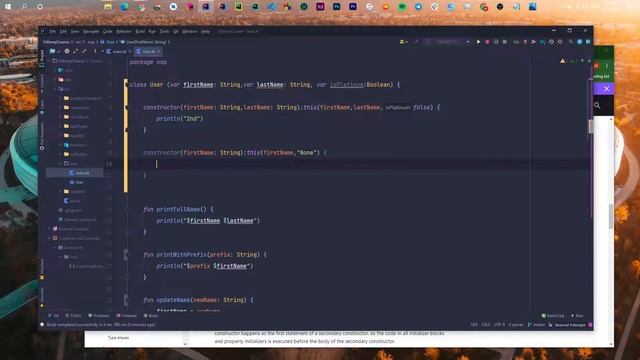
Task: Click the fold arrow beside updateName function
Action: pos(126,300)
